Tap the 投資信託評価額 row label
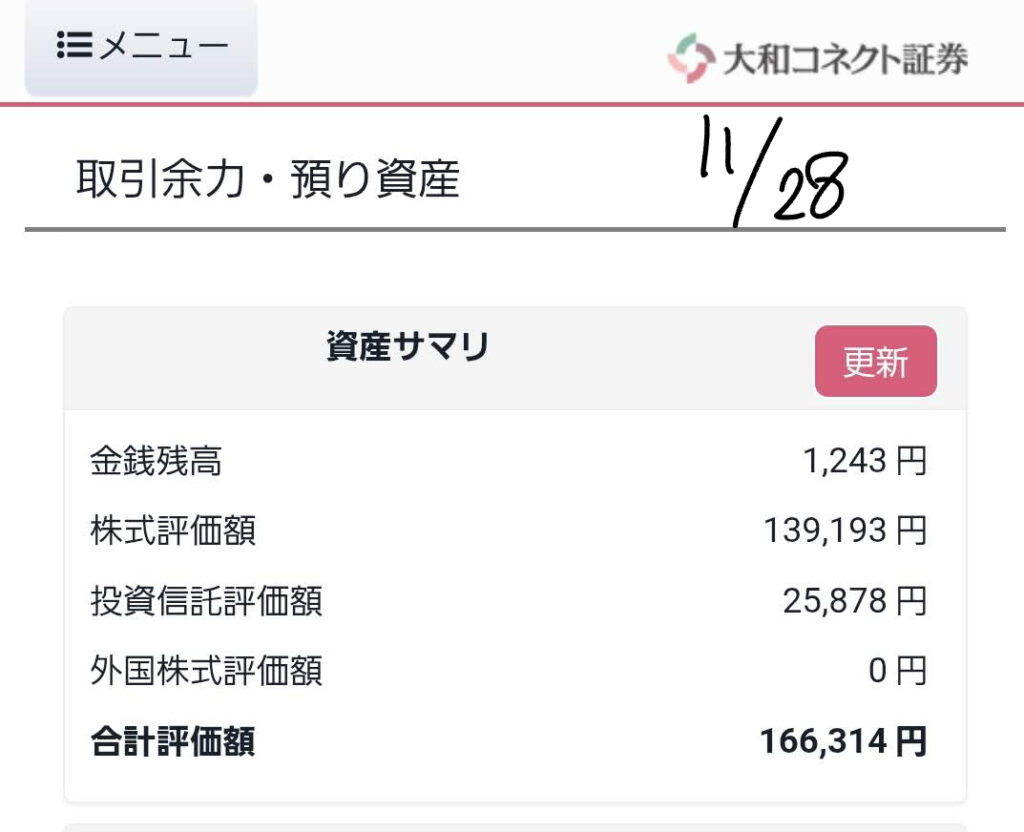 (x=206, y=601)
